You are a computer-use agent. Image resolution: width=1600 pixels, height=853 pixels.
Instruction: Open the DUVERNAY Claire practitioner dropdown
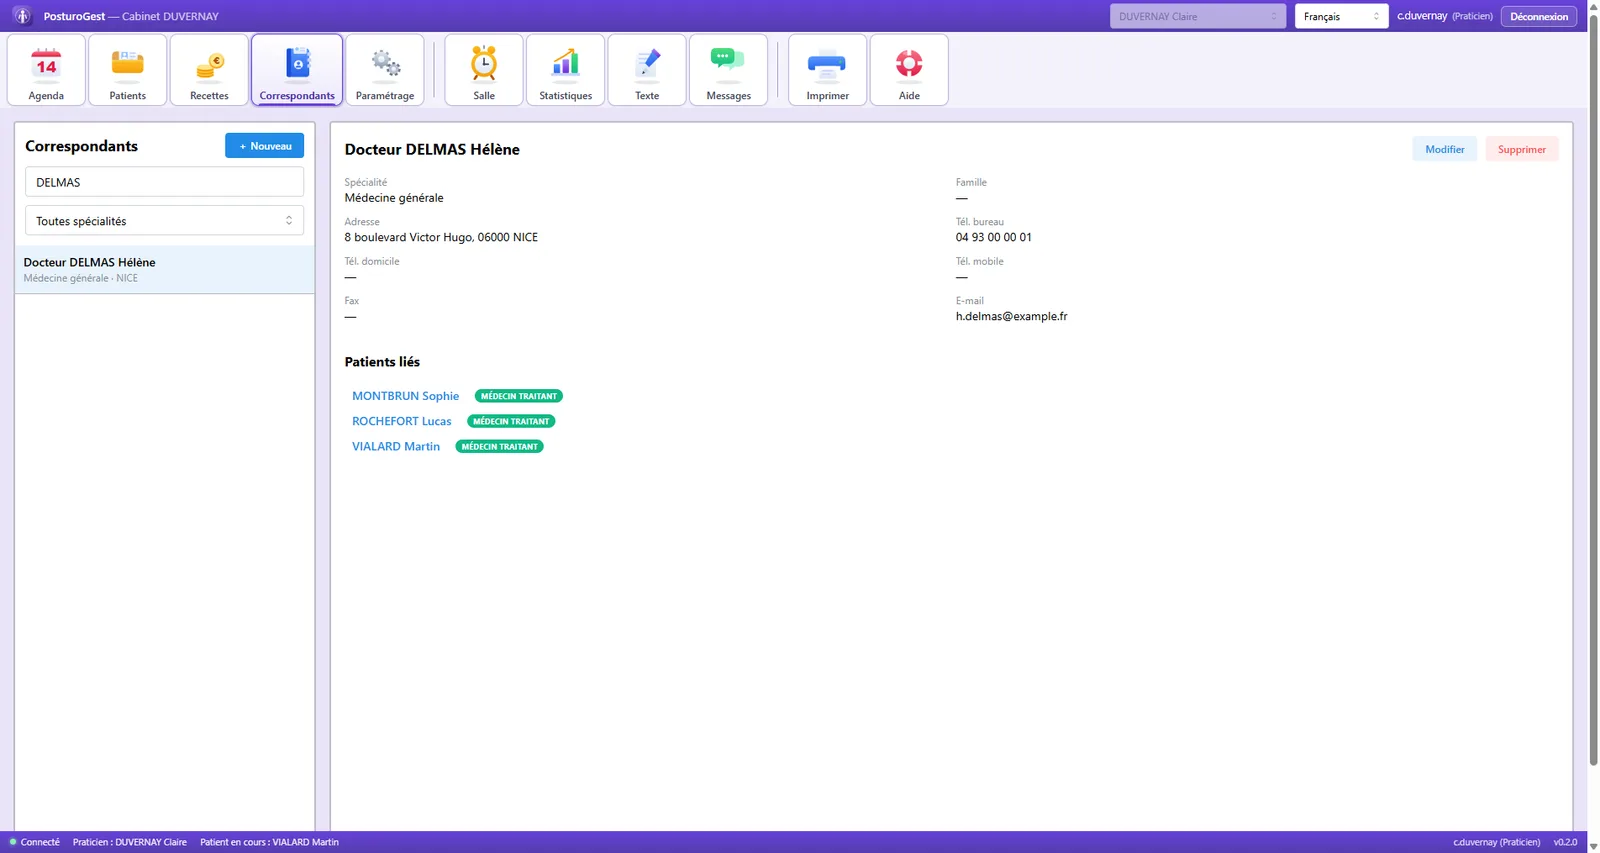click(x=1198, y=16)
